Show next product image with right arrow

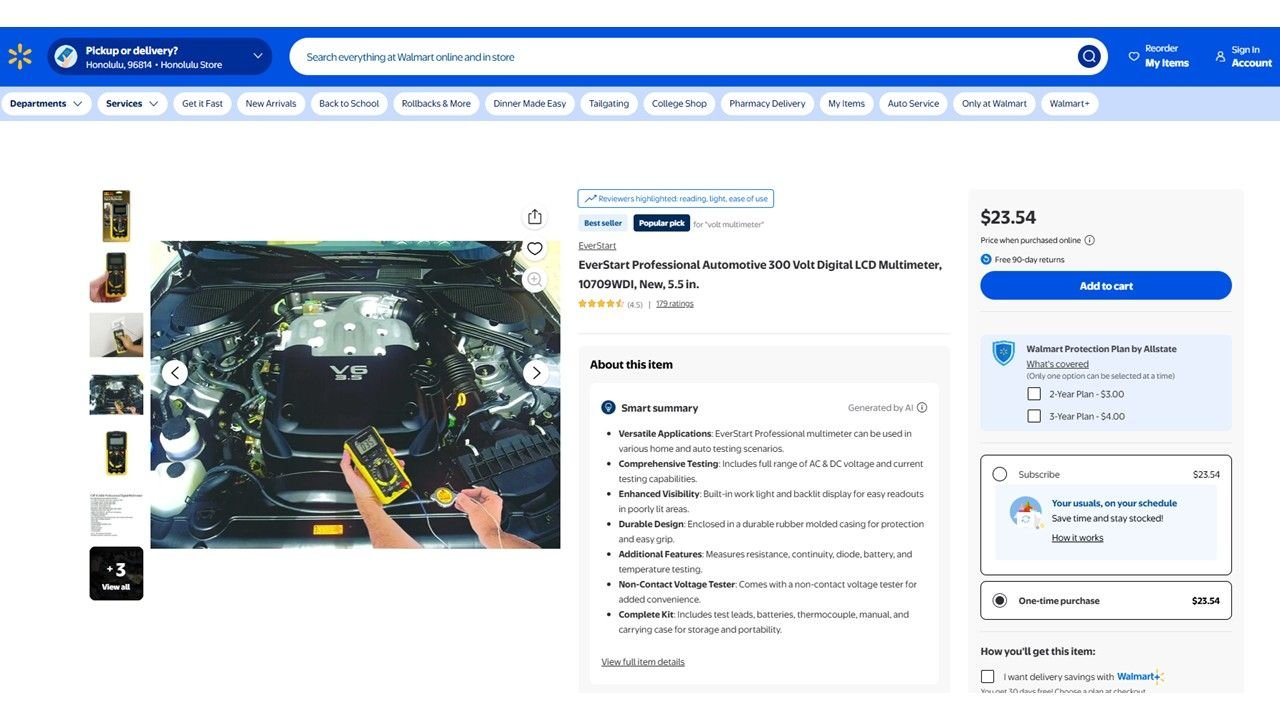click(x=536, y=373)
